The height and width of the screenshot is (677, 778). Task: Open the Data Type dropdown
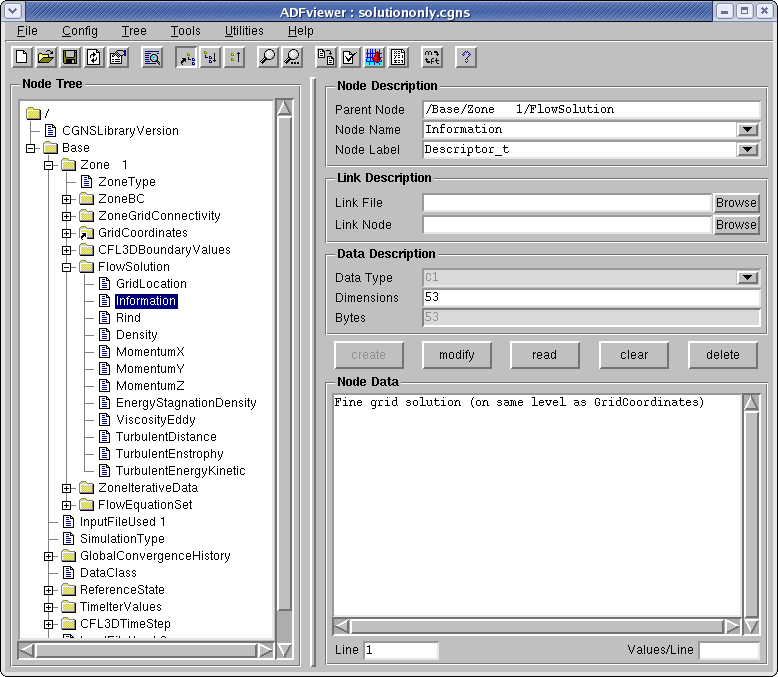point(747,277)
